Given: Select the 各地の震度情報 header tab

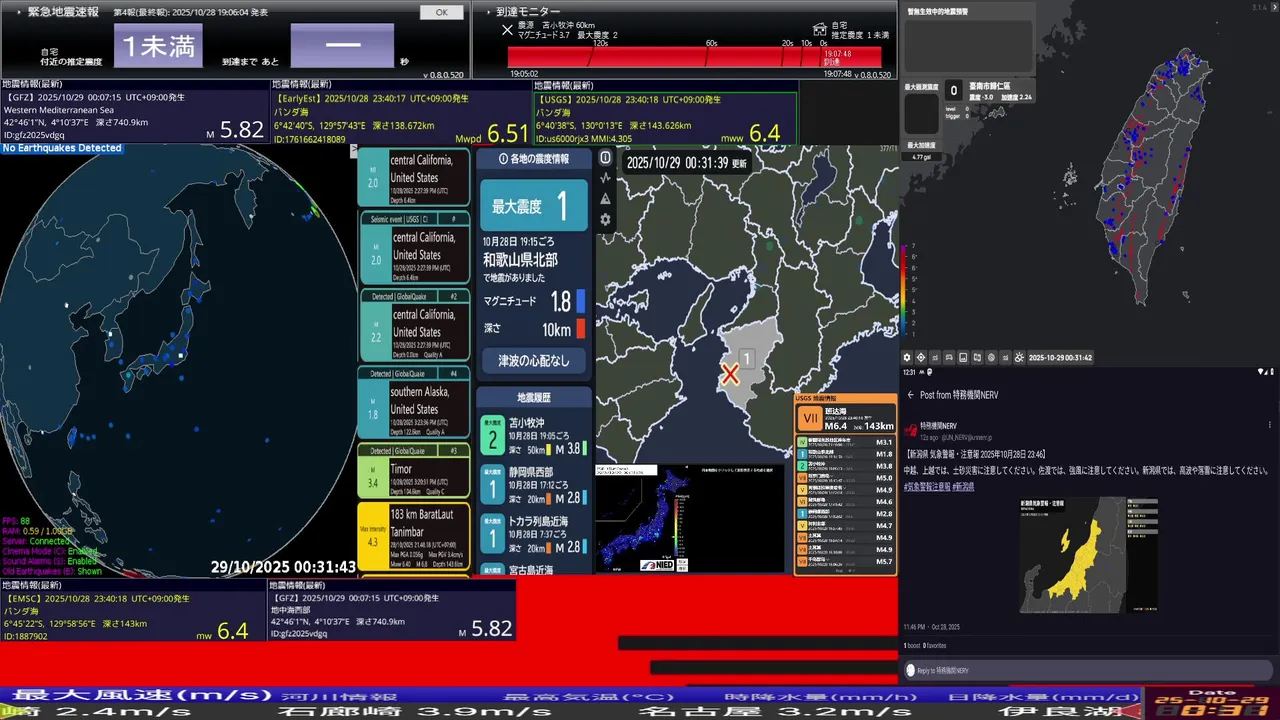Looking at the screenshot, I should (x=534, y=159).
